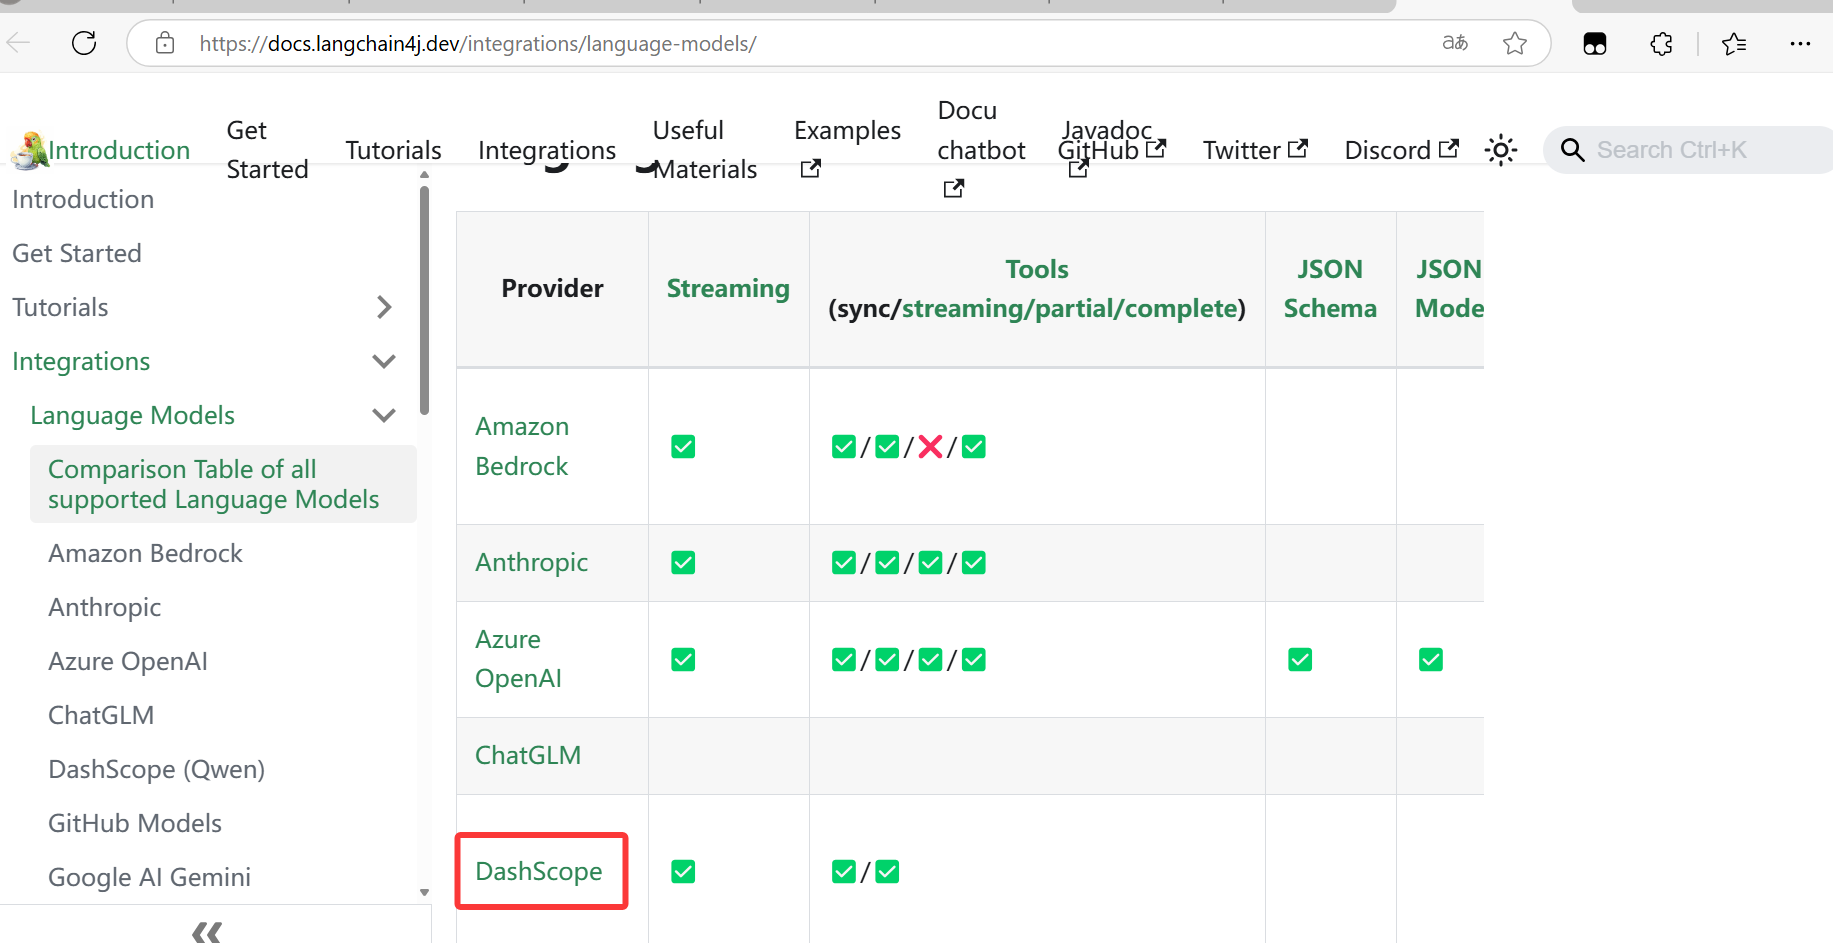Open the Discord external link

click(1401, 150)
